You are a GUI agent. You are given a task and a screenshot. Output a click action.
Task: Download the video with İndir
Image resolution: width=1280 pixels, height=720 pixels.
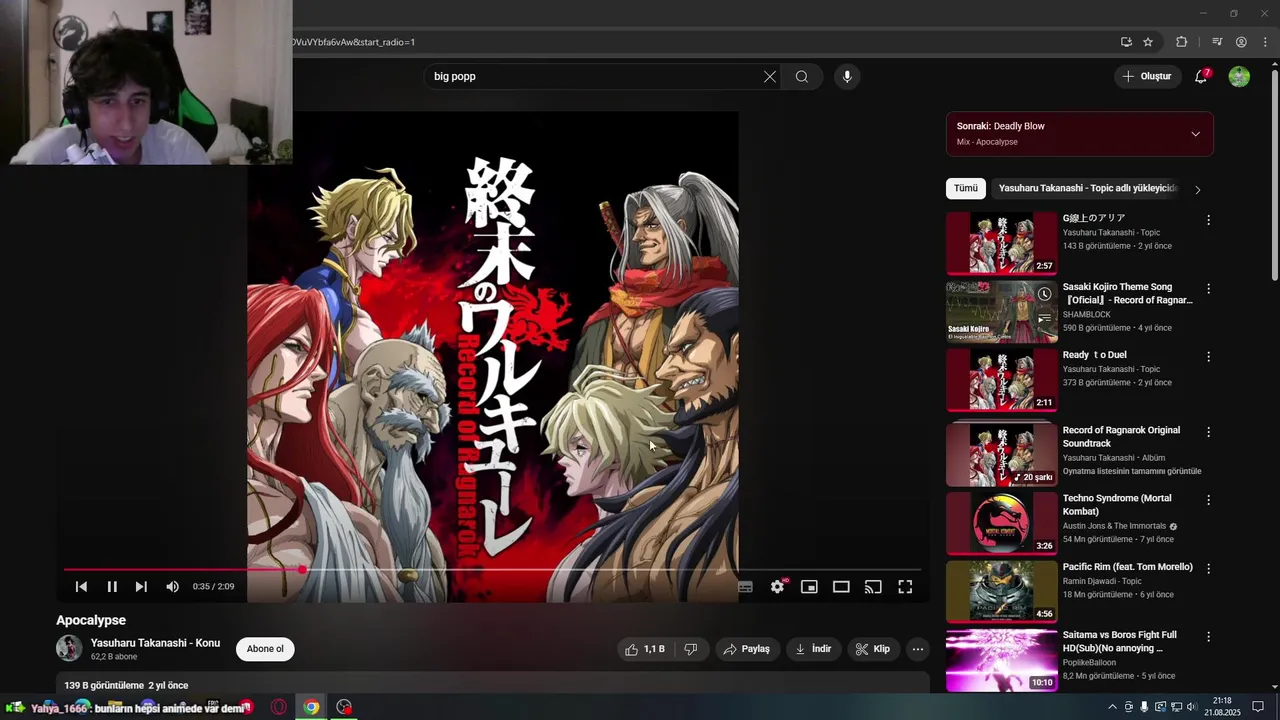(813, 649)
